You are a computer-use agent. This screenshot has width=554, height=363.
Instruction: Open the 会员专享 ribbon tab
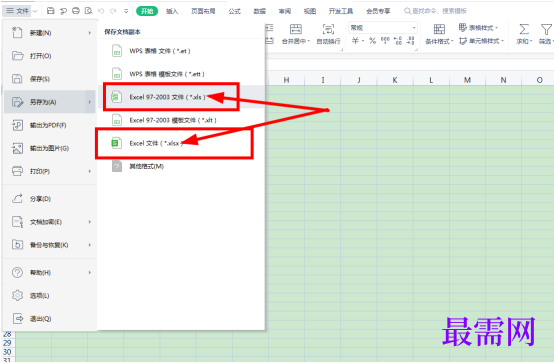[378, 11]
